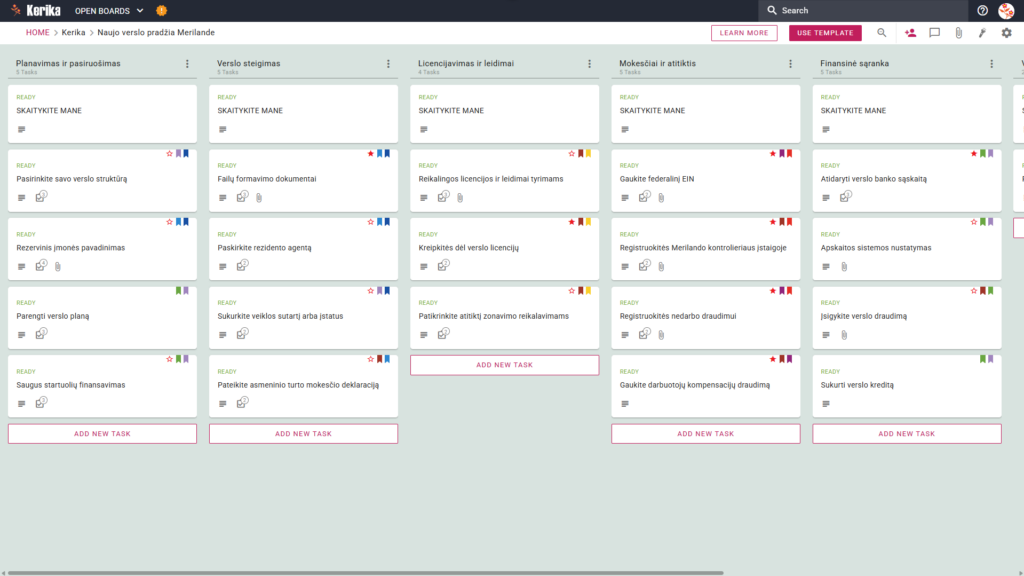Open attachment icon on Rezervinis įmonės pavadinimas
This screenshot has height=576, width=1024.
coord(57,266)
